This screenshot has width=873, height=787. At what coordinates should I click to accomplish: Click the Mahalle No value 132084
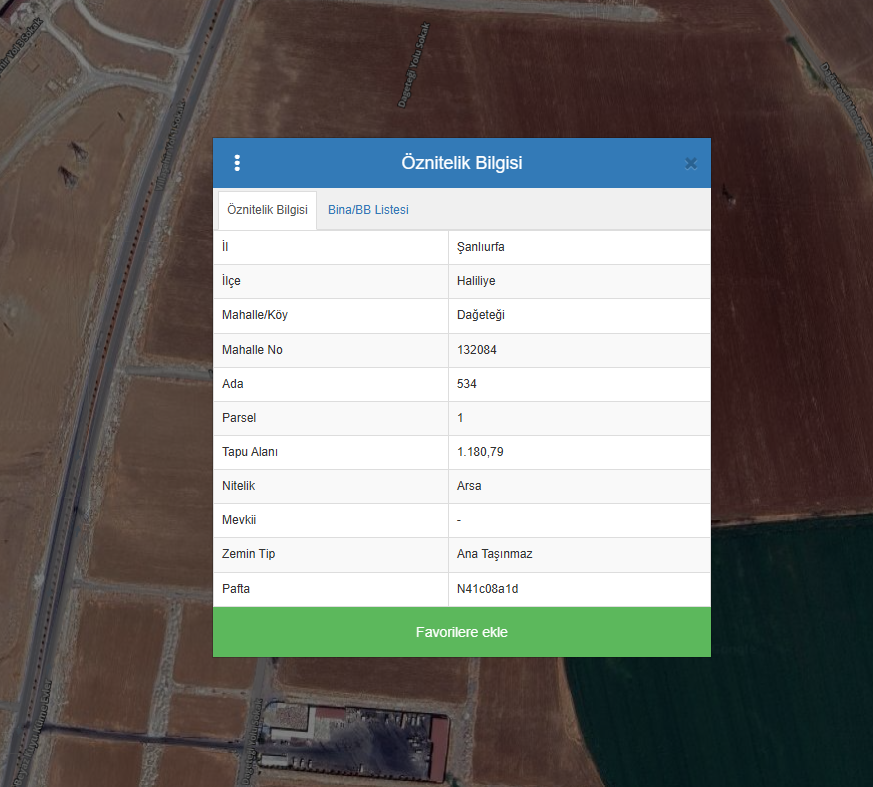(477, 350)
